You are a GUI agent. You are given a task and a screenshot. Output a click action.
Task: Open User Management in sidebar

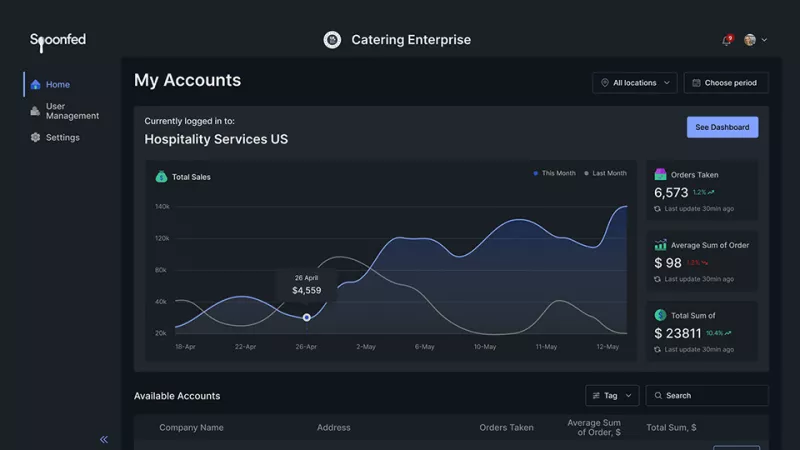click(71, 111)
